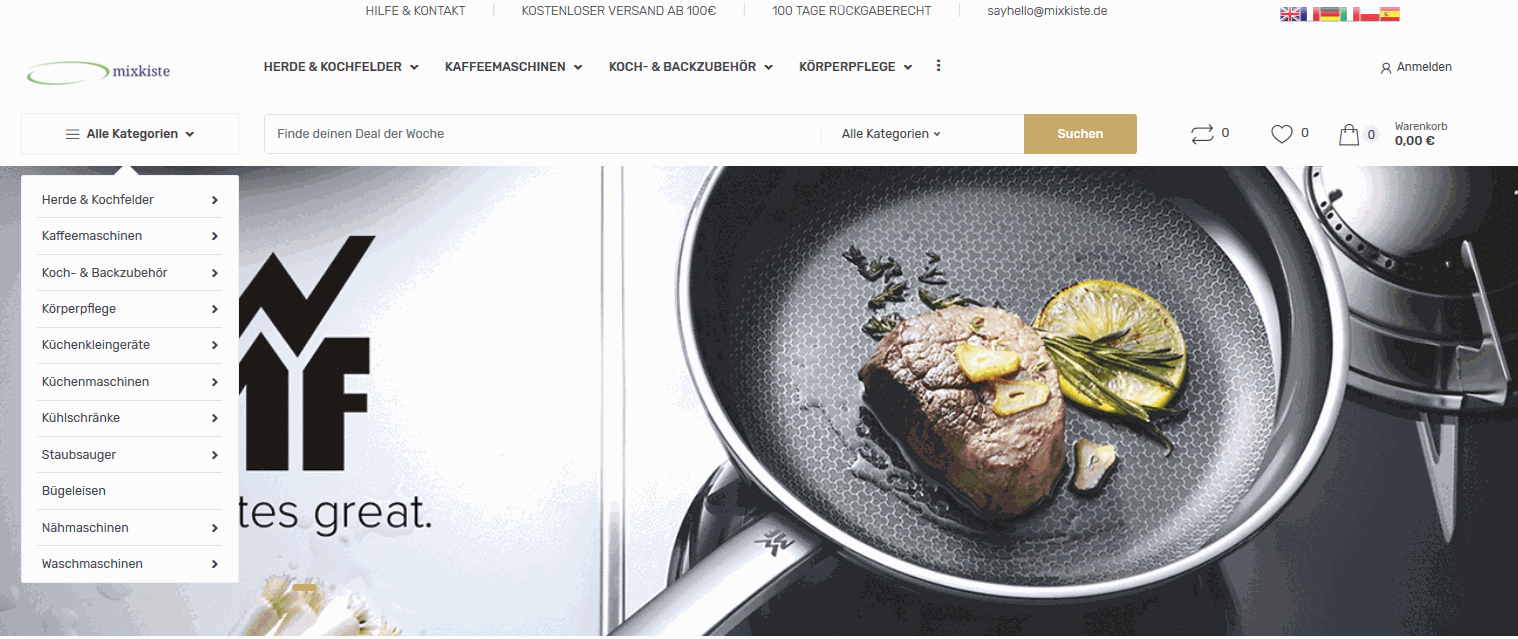Expand Kühlschränke submenu in sidebar
Screen dimensions: 1518x639
pos(130,418)
